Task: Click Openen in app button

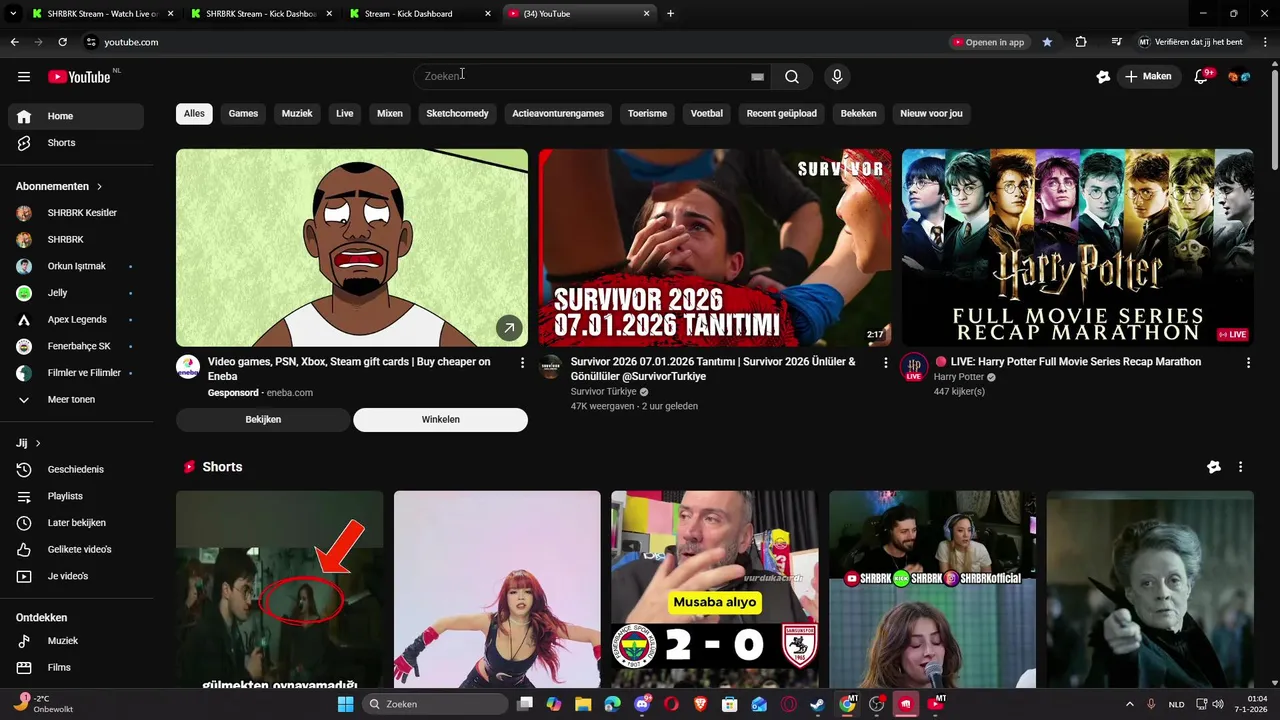Action: (988, 42)
